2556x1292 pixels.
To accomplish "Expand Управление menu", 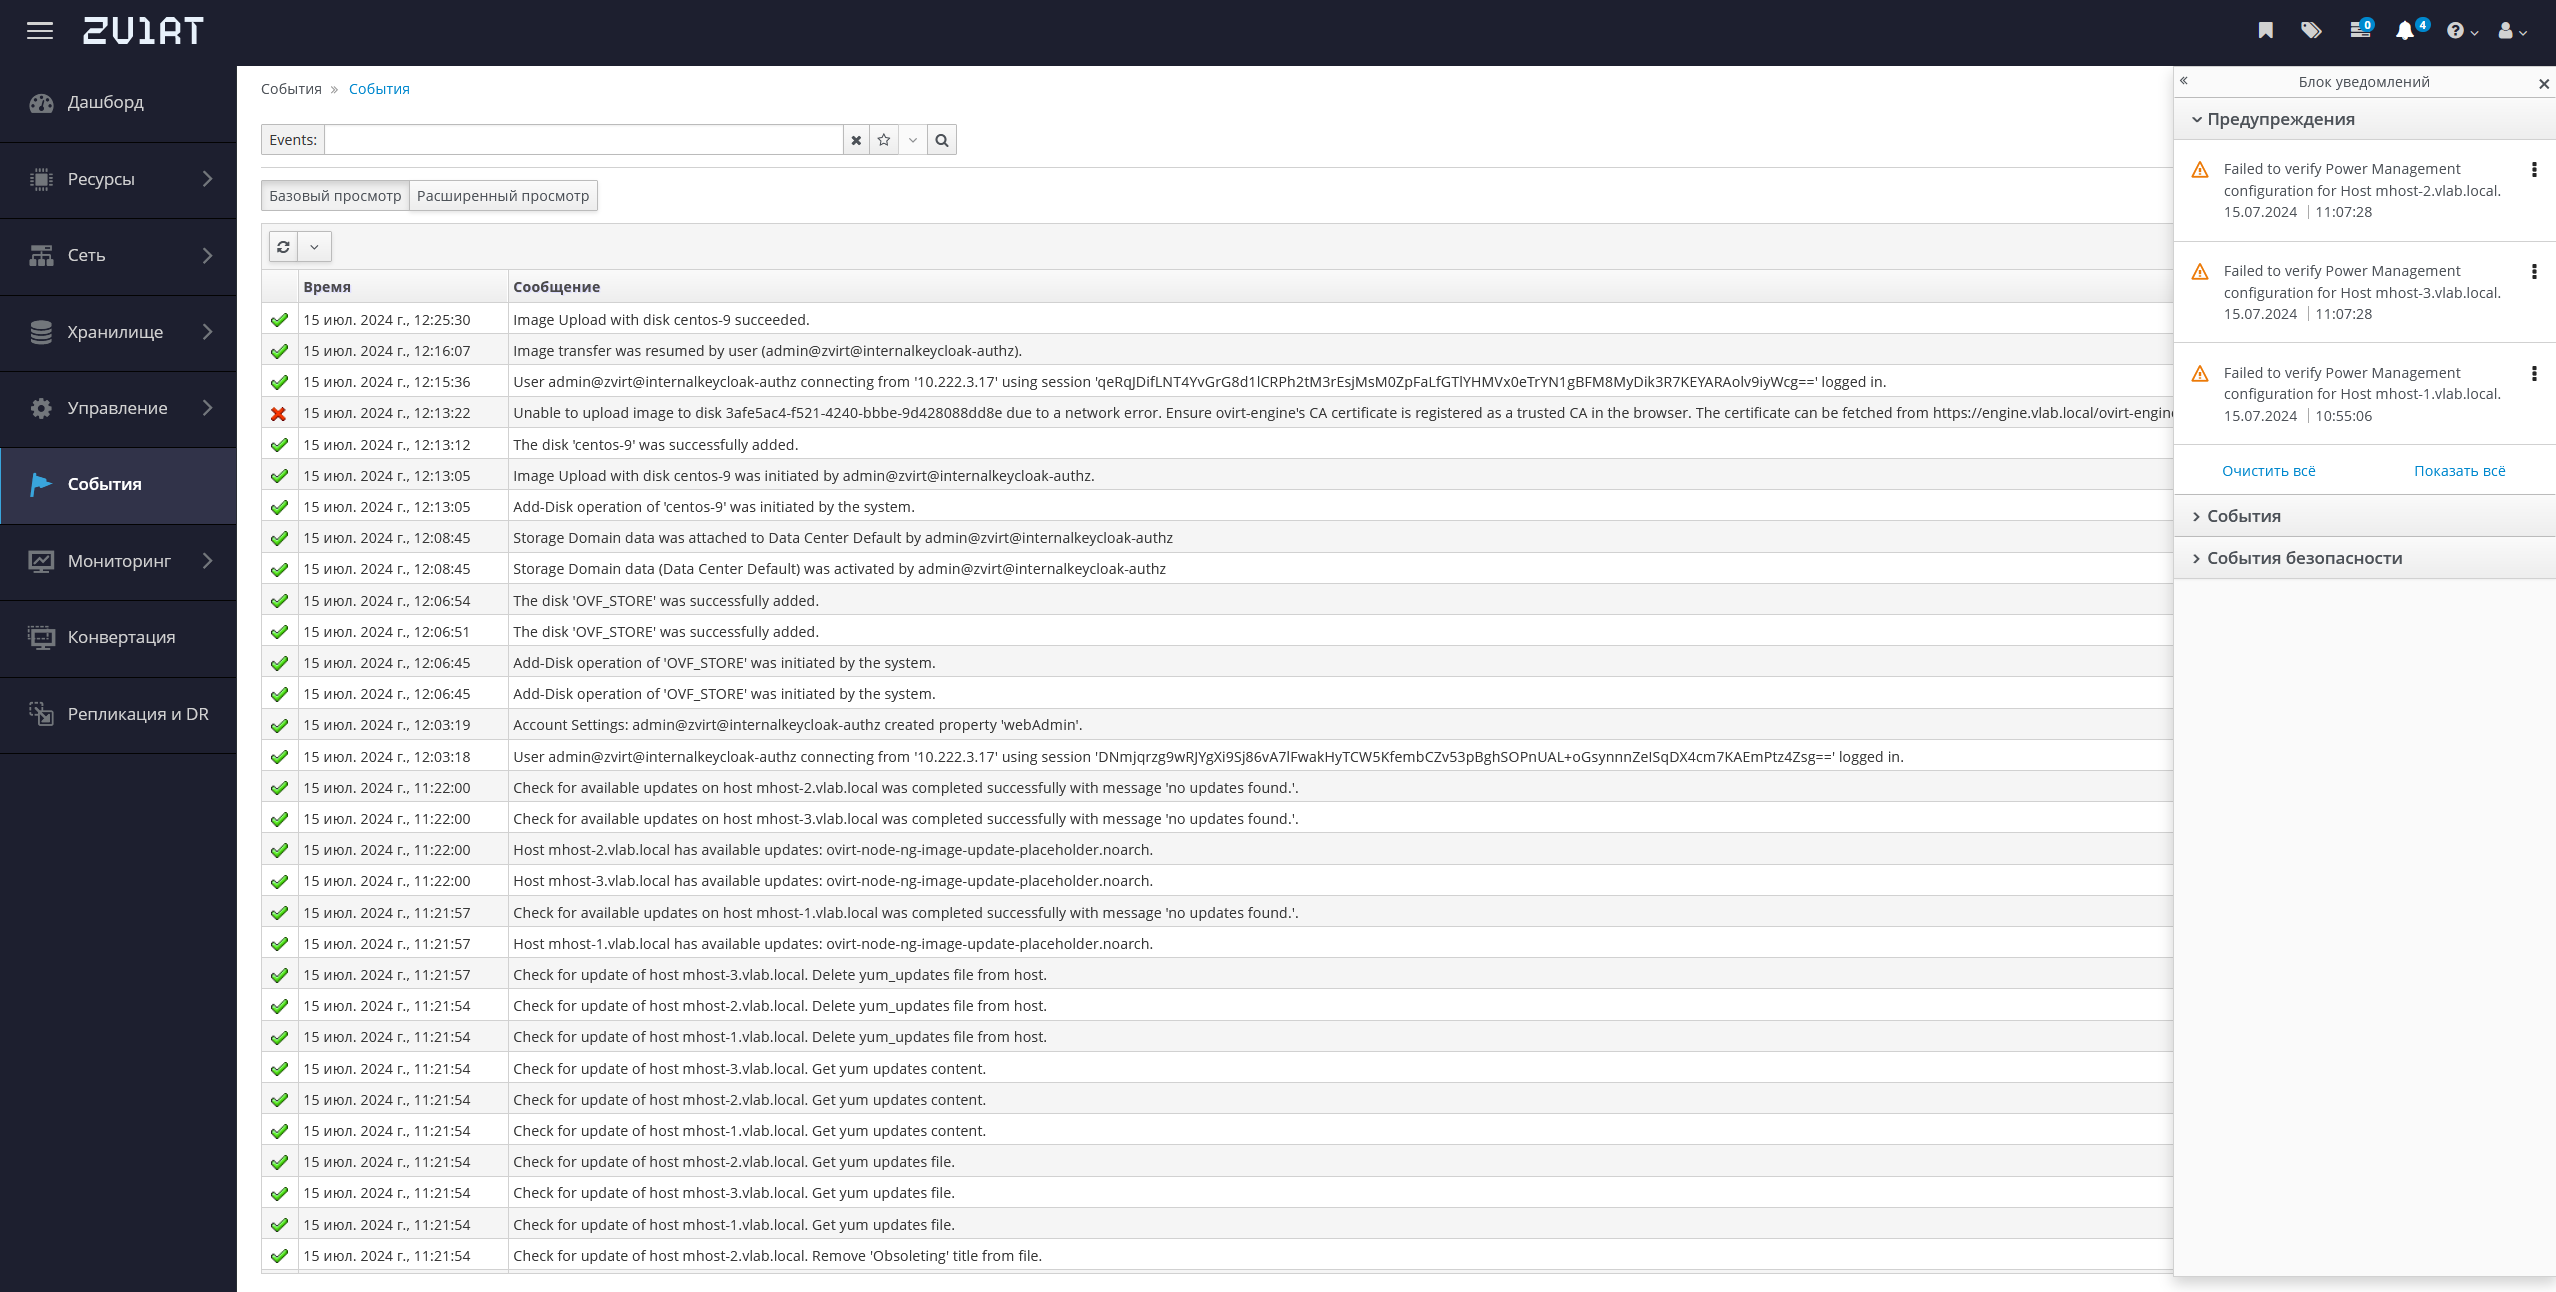I will [x=118, y=408].
